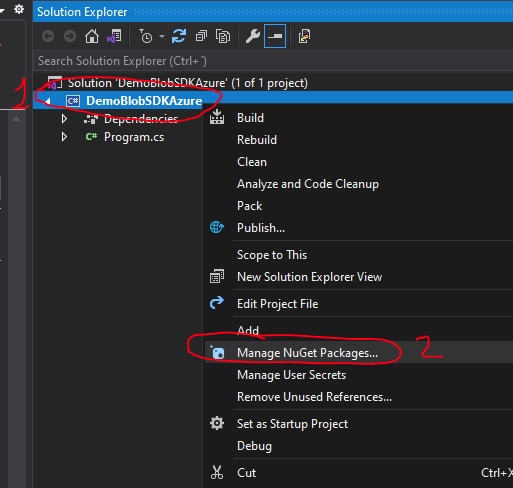This screenshot has height=488, width=513.
Task: Click the C# project icon beside DemoBlobSDKAzure
Action: [73, 101]
